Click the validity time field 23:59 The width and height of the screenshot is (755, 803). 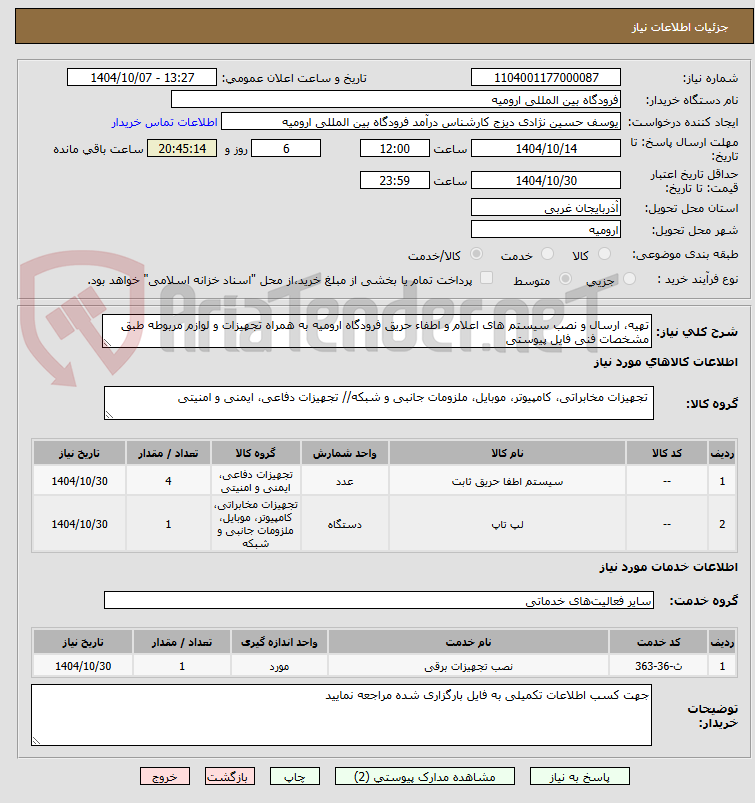(394, 180)
